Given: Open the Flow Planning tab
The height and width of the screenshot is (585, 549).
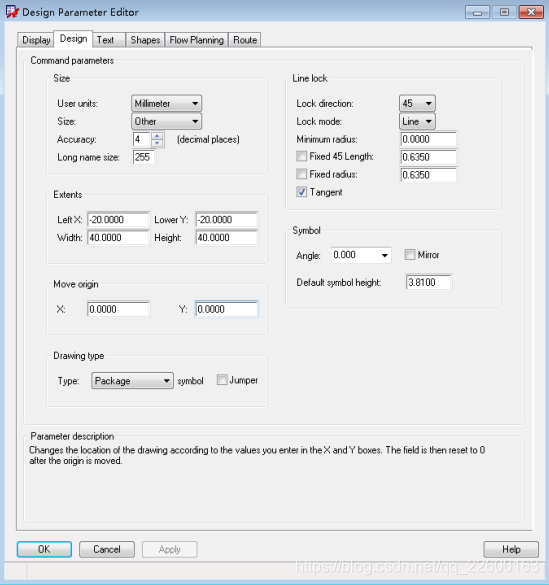Looking at the screenshot, I should click(x=197, y=40).
